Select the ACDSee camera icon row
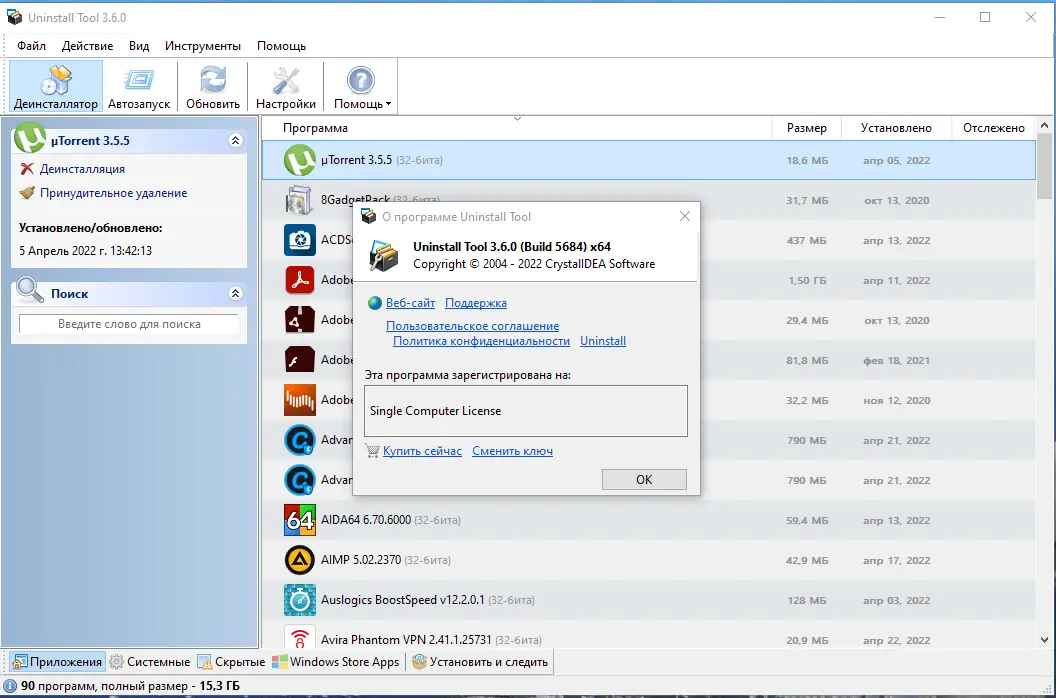The image size is (1056, 698). [x=300, y=240]
